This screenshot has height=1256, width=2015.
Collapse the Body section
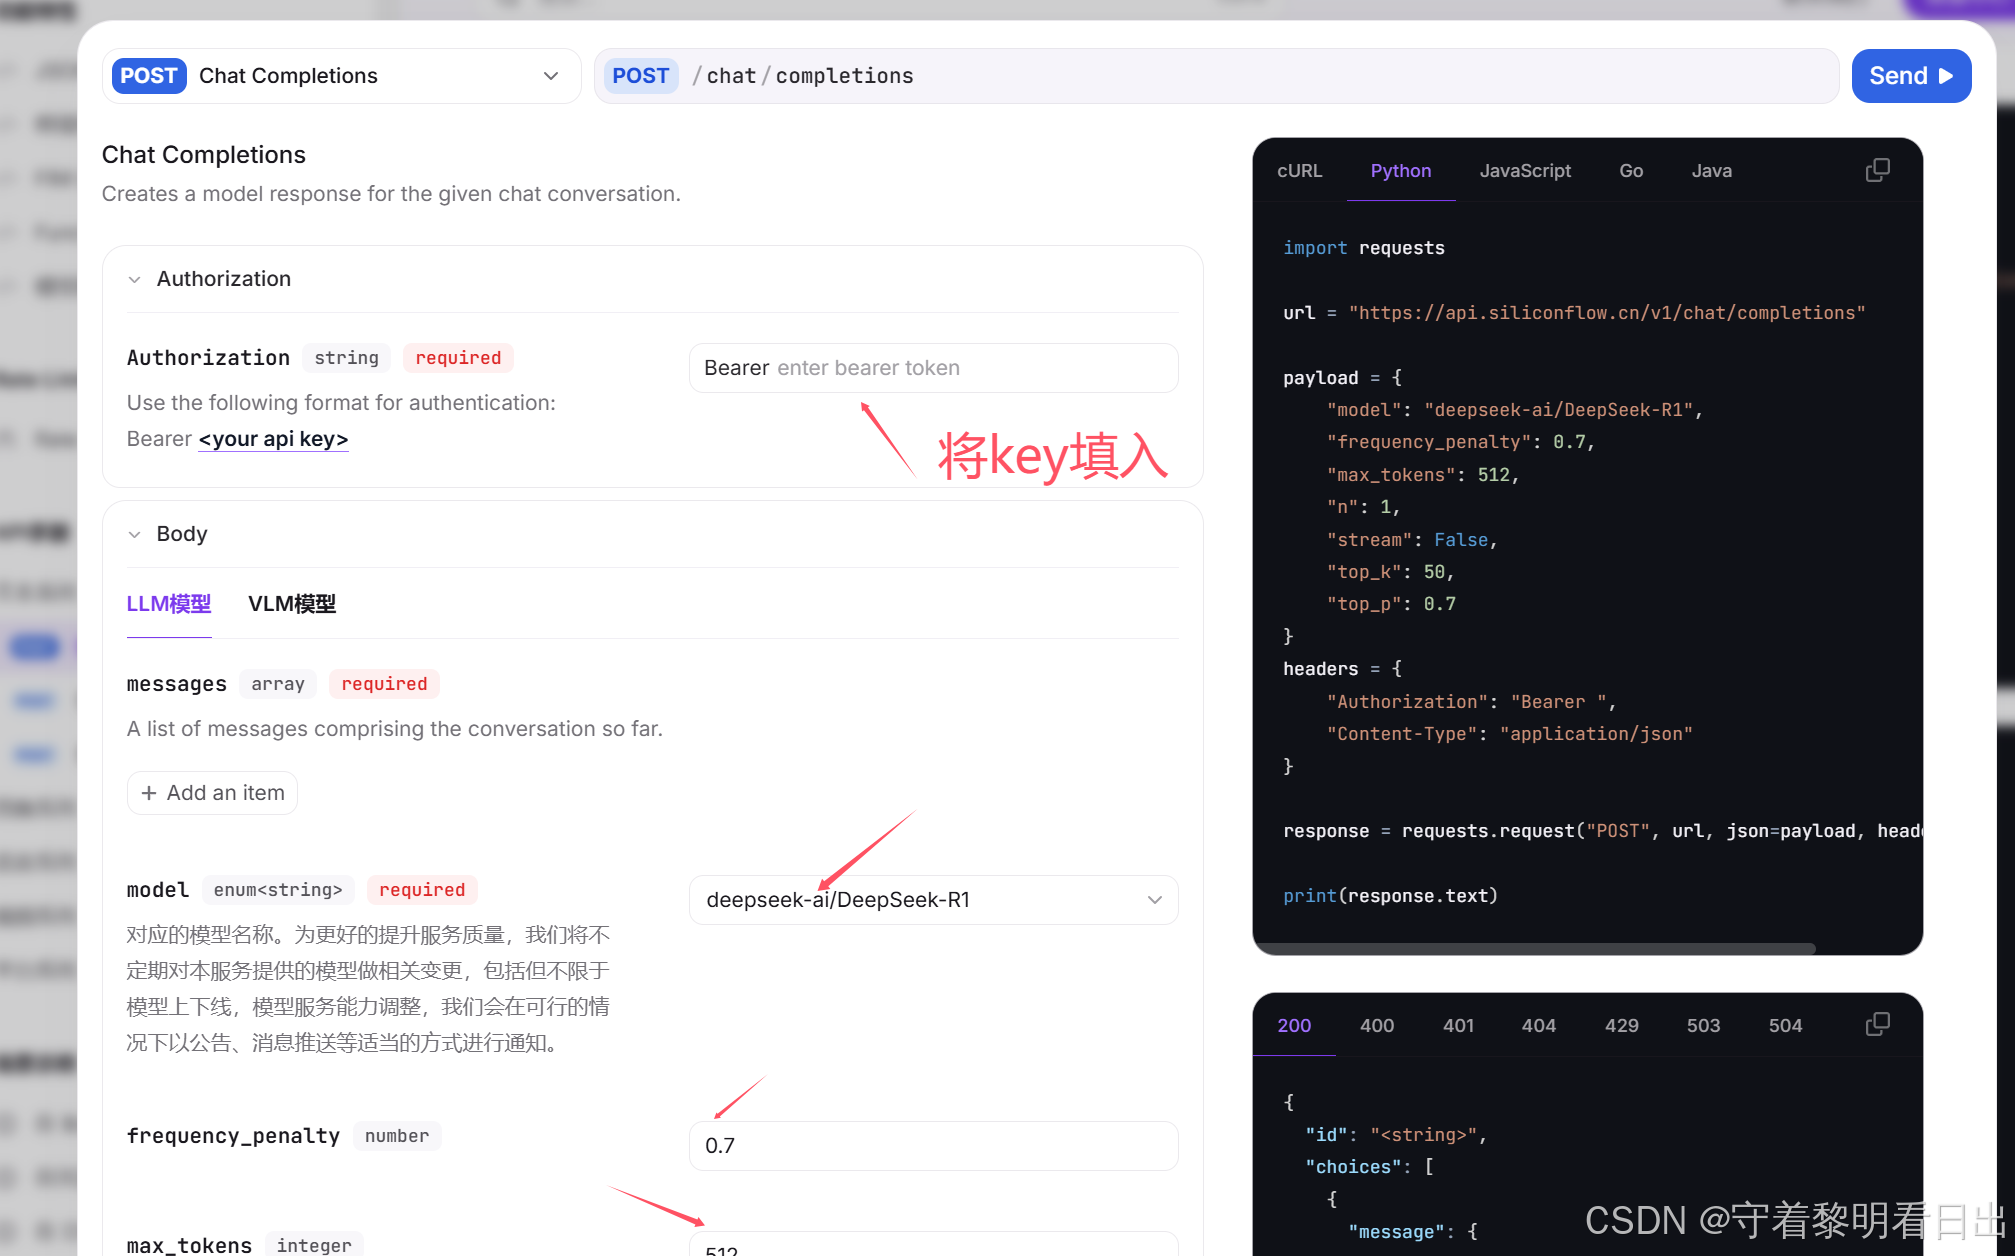[x=135, y=534]
